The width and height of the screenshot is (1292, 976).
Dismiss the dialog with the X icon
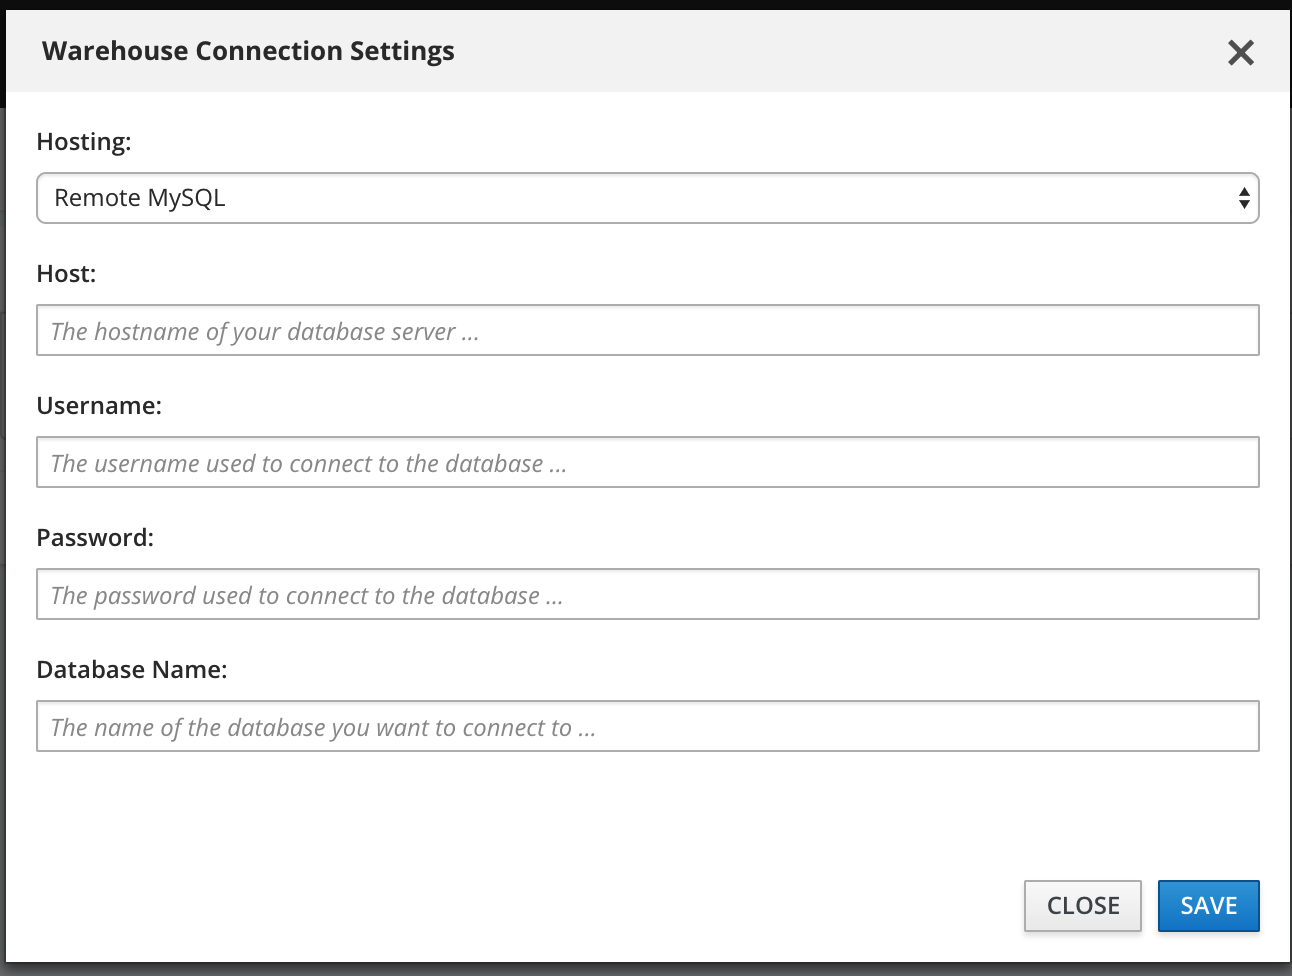click(x=1240, y=53)
